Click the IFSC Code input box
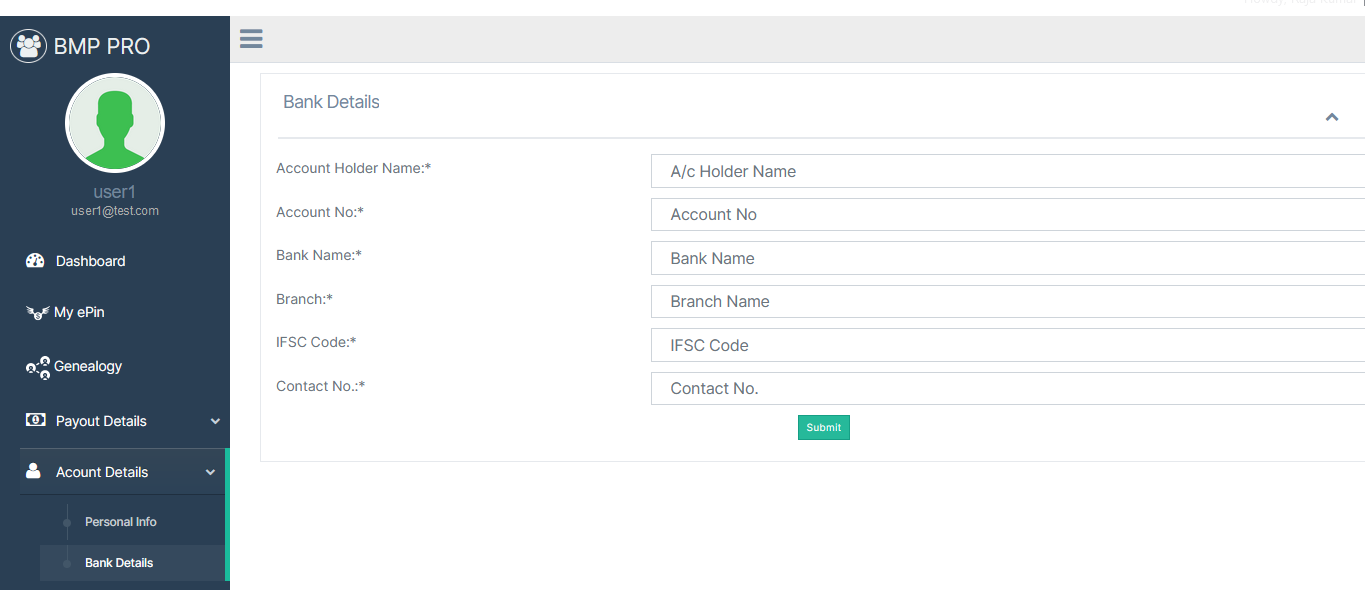The height and width of the screenshot is (590, 1365). (1006, 345)
